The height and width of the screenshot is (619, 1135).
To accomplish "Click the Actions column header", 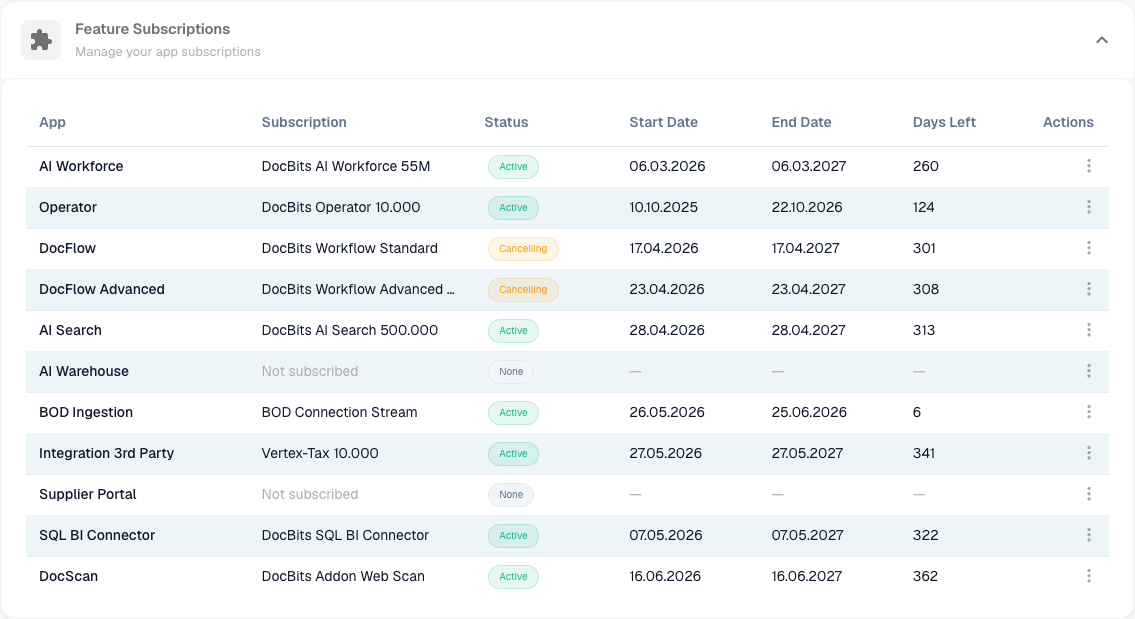I will point(1068,122).
